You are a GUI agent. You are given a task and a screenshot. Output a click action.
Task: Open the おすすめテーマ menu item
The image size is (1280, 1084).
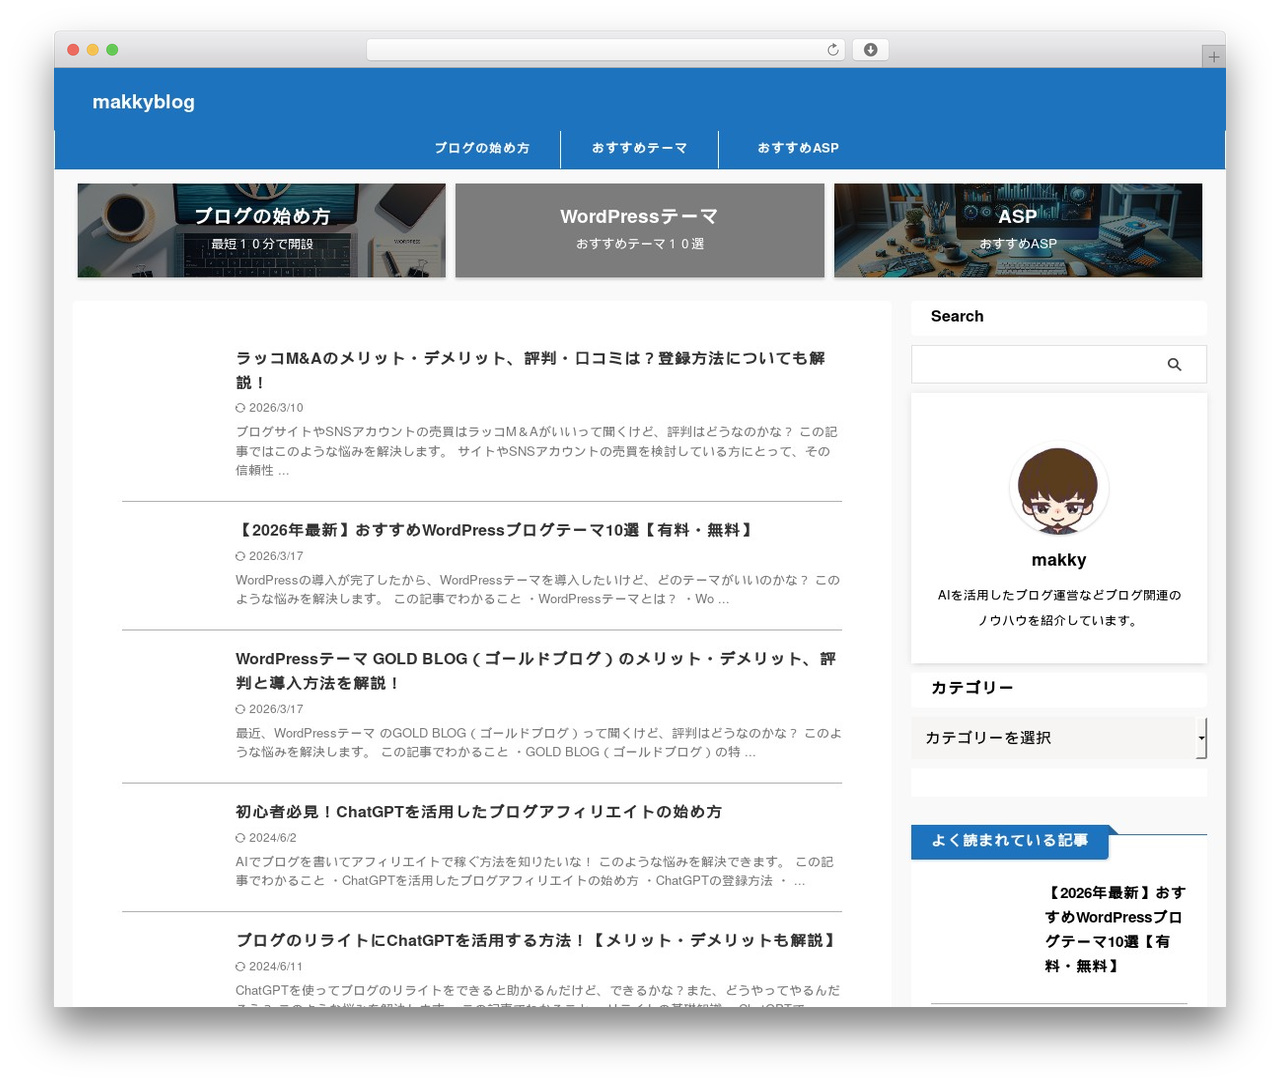(x=639, y=148)
